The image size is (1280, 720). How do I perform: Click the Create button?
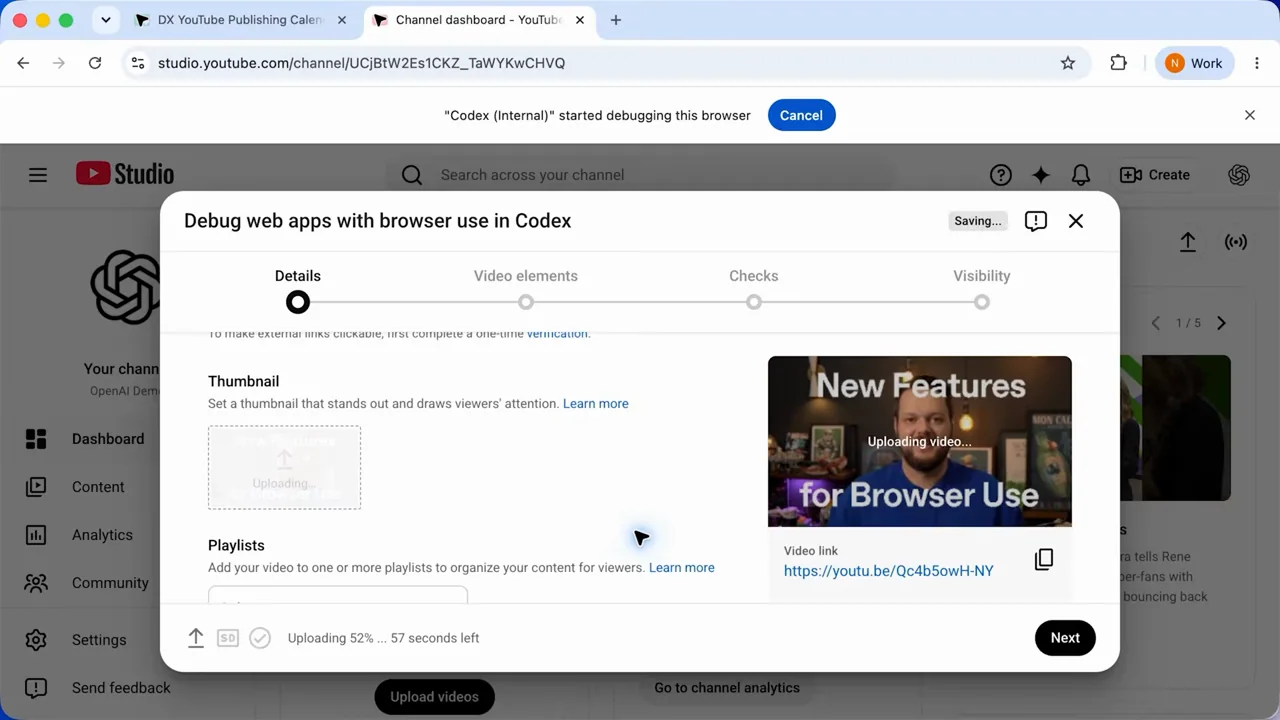[1155, 175]
